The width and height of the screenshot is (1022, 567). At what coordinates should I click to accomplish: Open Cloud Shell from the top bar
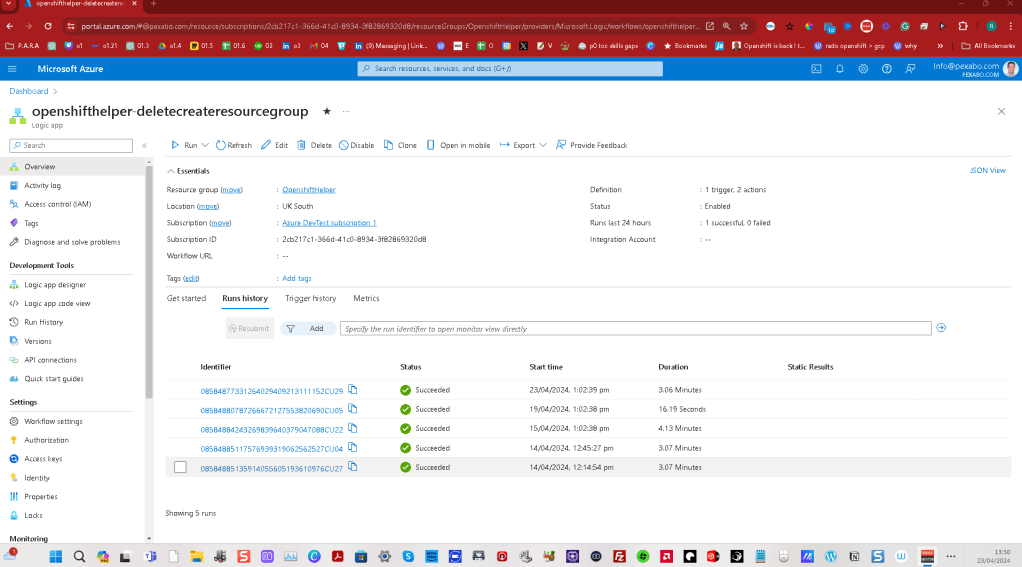point(816,68)
